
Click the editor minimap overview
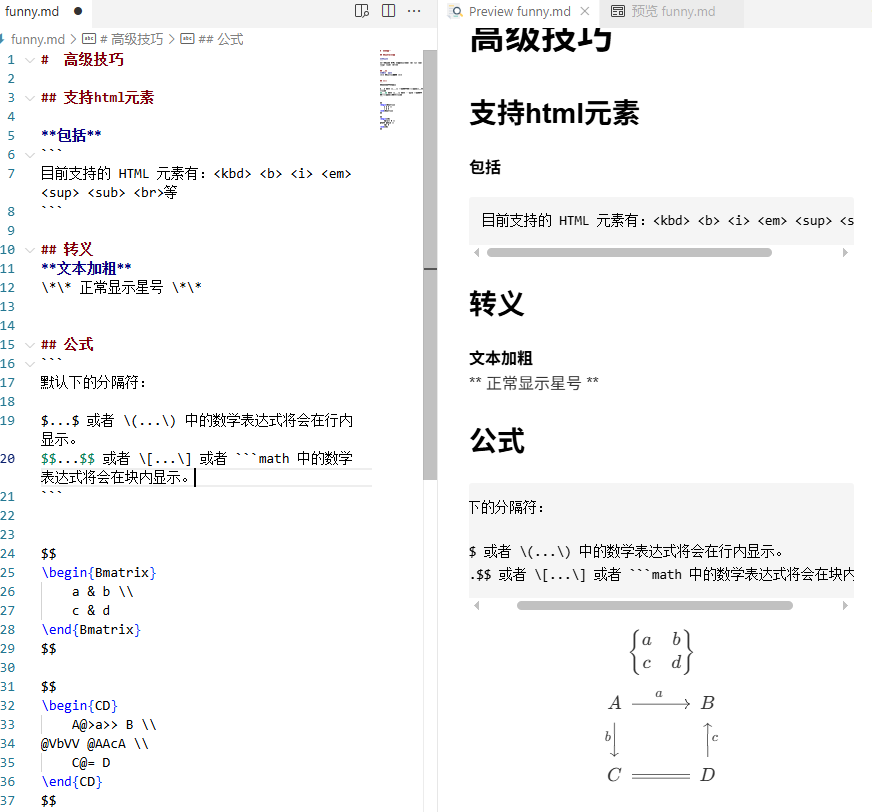pos(400,89)
